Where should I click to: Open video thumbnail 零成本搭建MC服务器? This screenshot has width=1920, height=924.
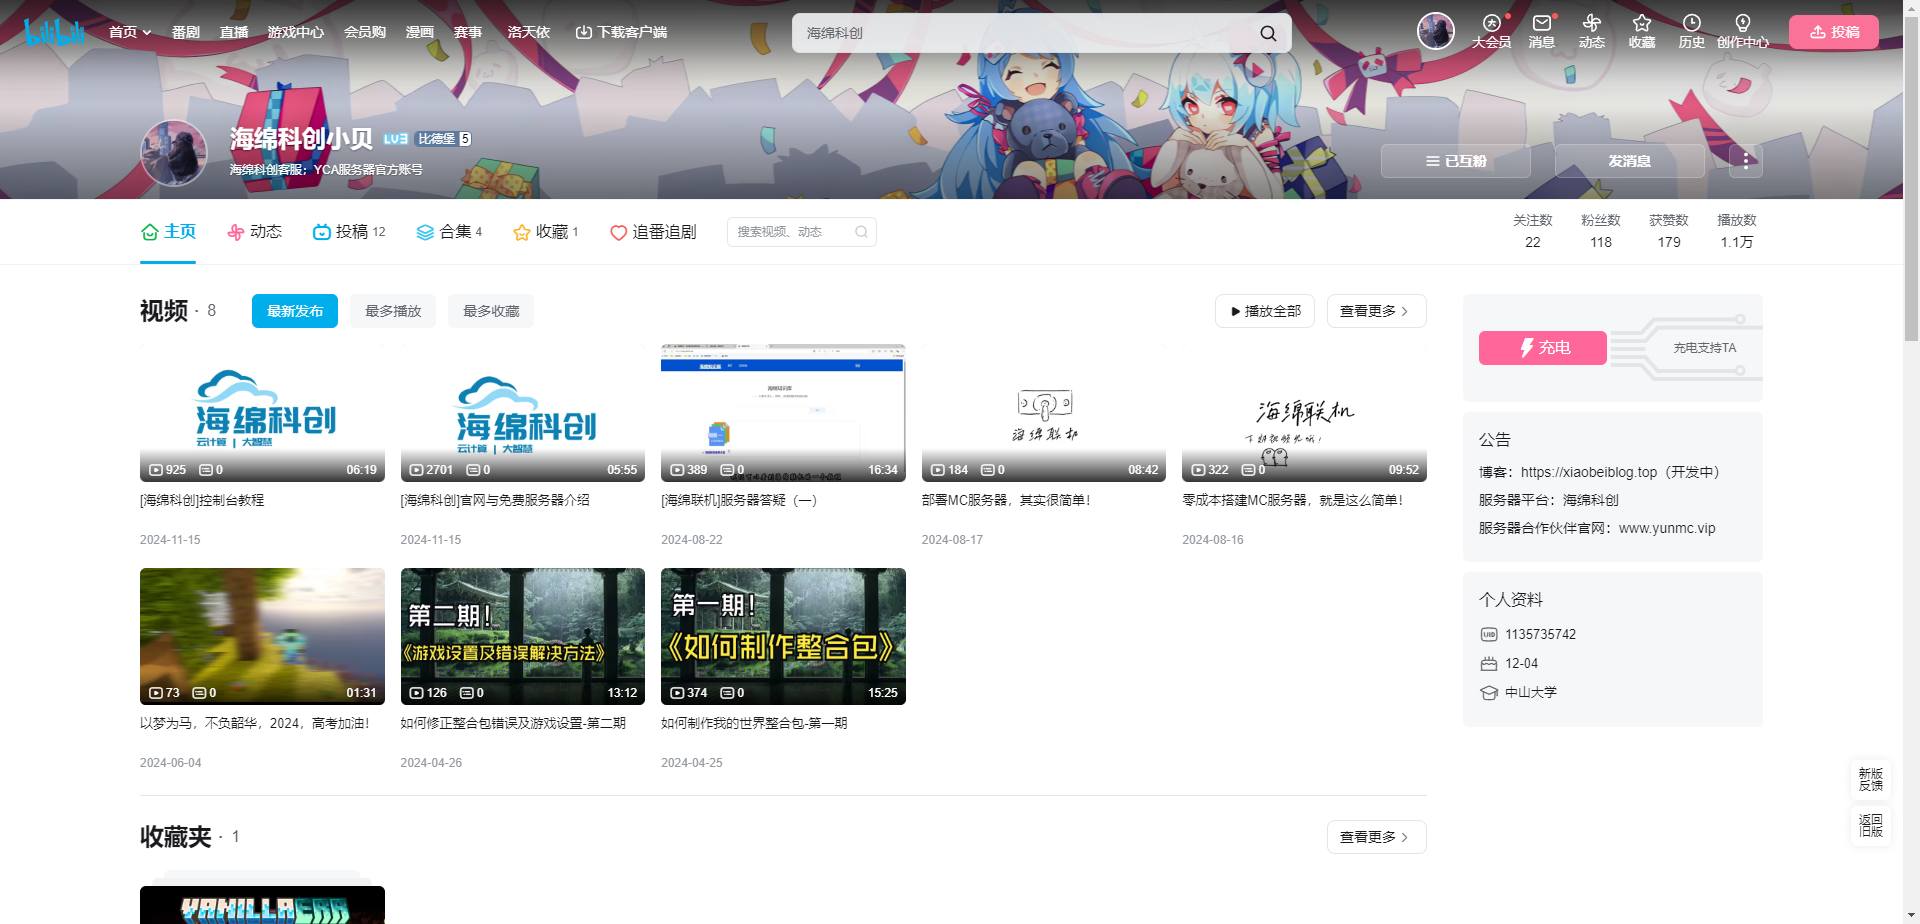pos(1304,413)
